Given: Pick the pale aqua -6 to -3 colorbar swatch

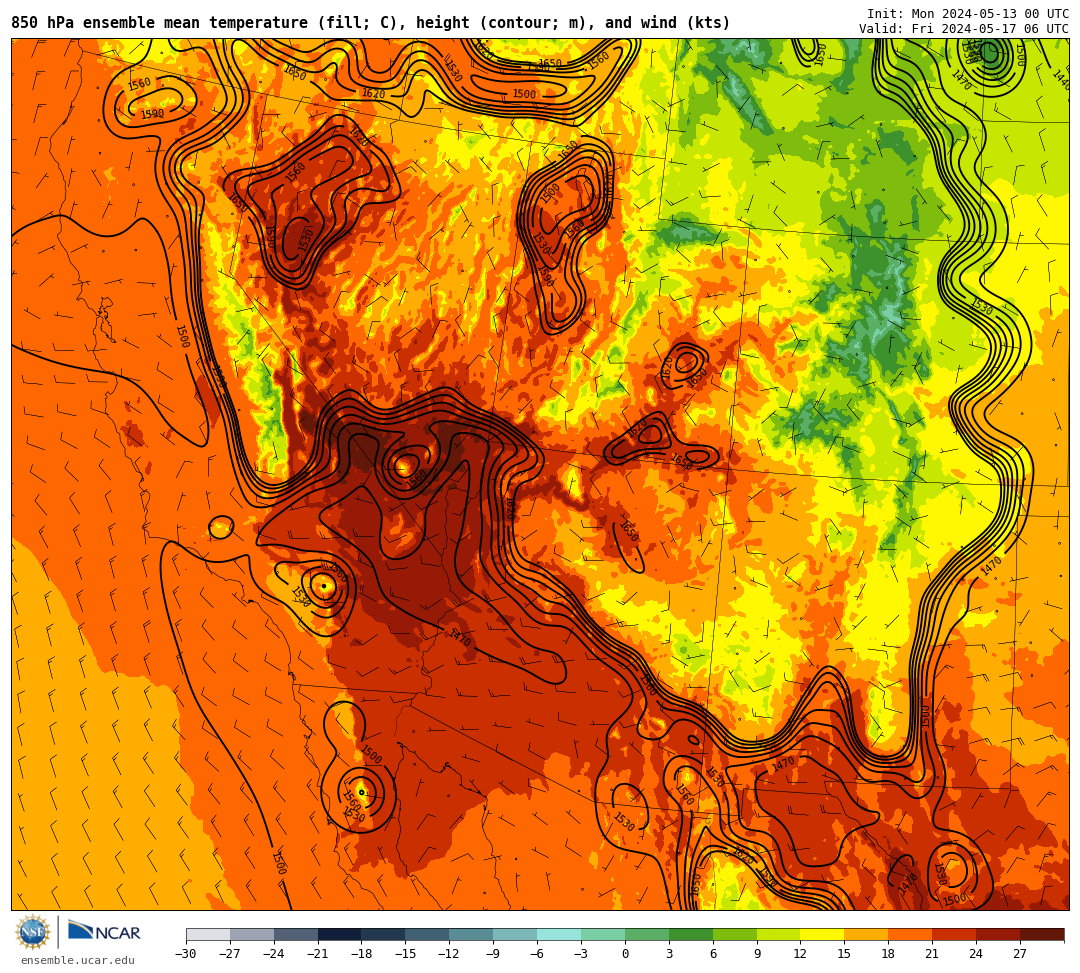Looking at the screenshot, I should (x=559, y=934).
